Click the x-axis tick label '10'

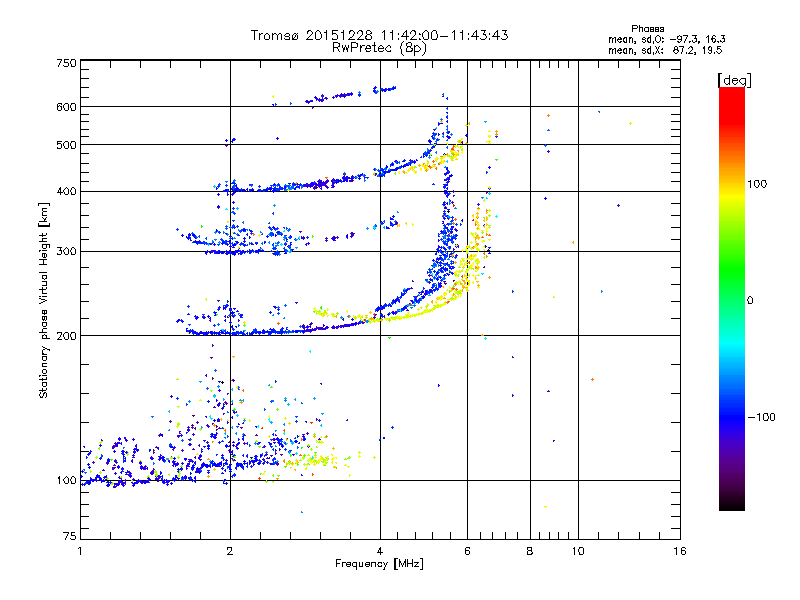click(x=578, y=551)
